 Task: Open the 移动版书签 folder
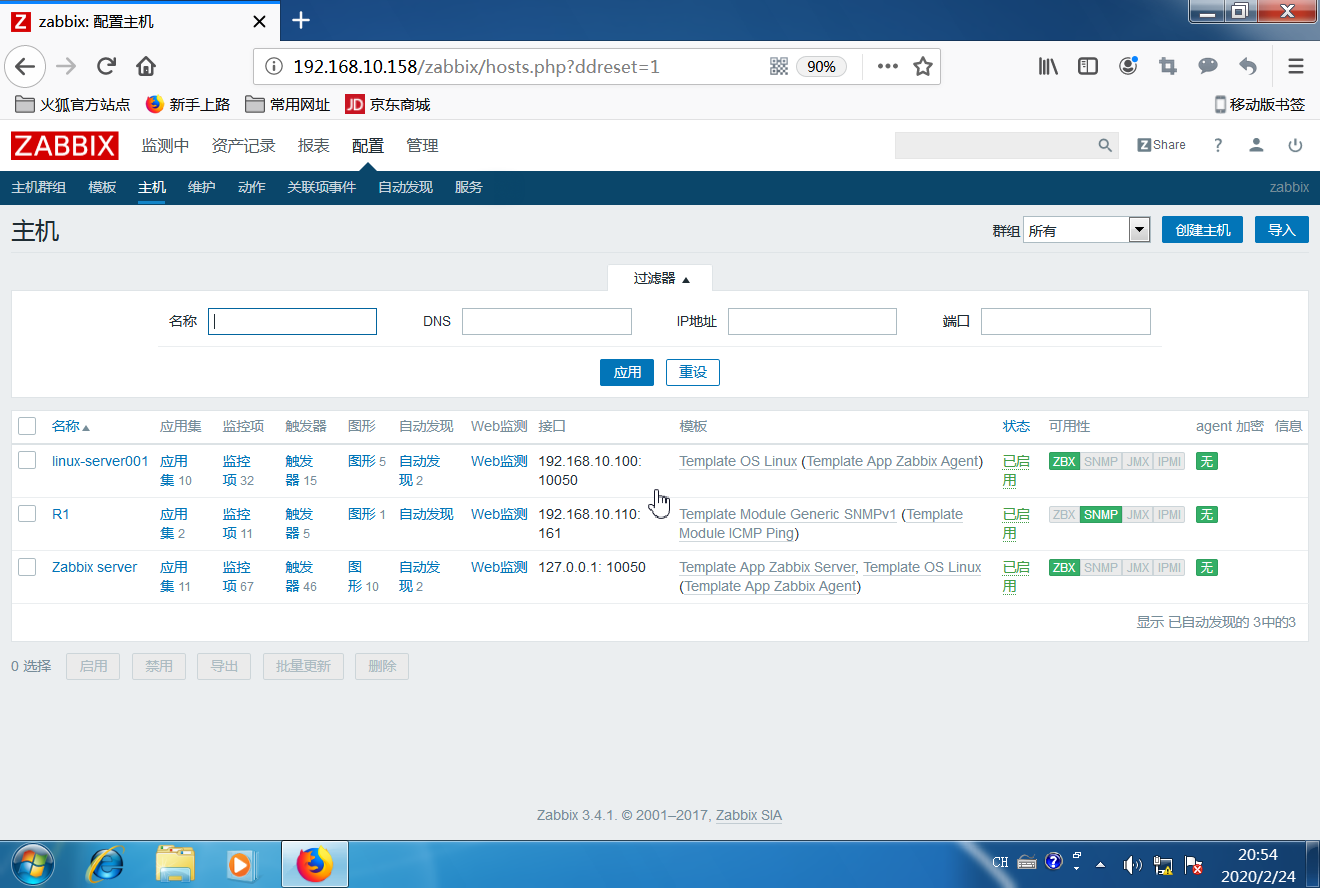[1260, 104]
